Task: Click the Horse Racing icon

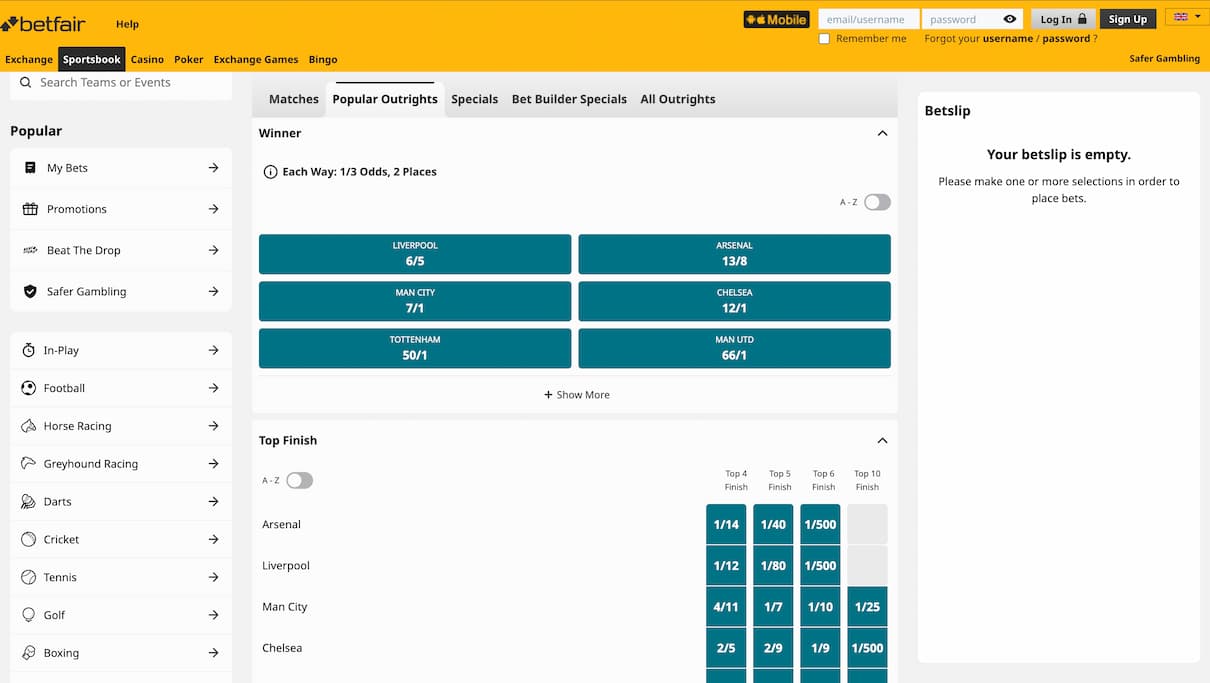Action: tap(28, 426)
